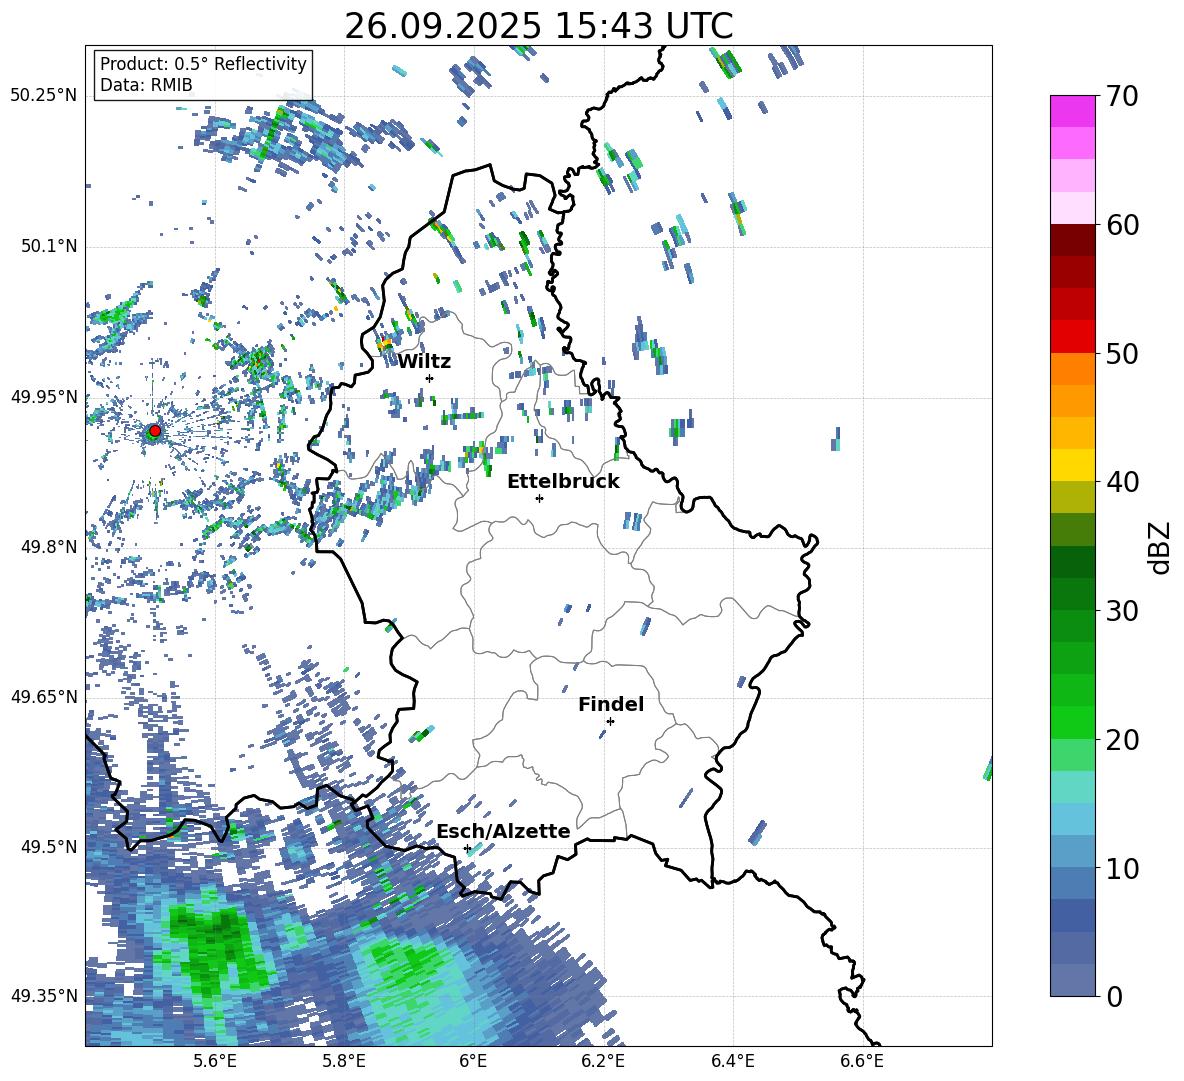Click the colorbar tick label 70
The width and height of the screenshot is (1184, 1081).
[x=1121, y=97]
